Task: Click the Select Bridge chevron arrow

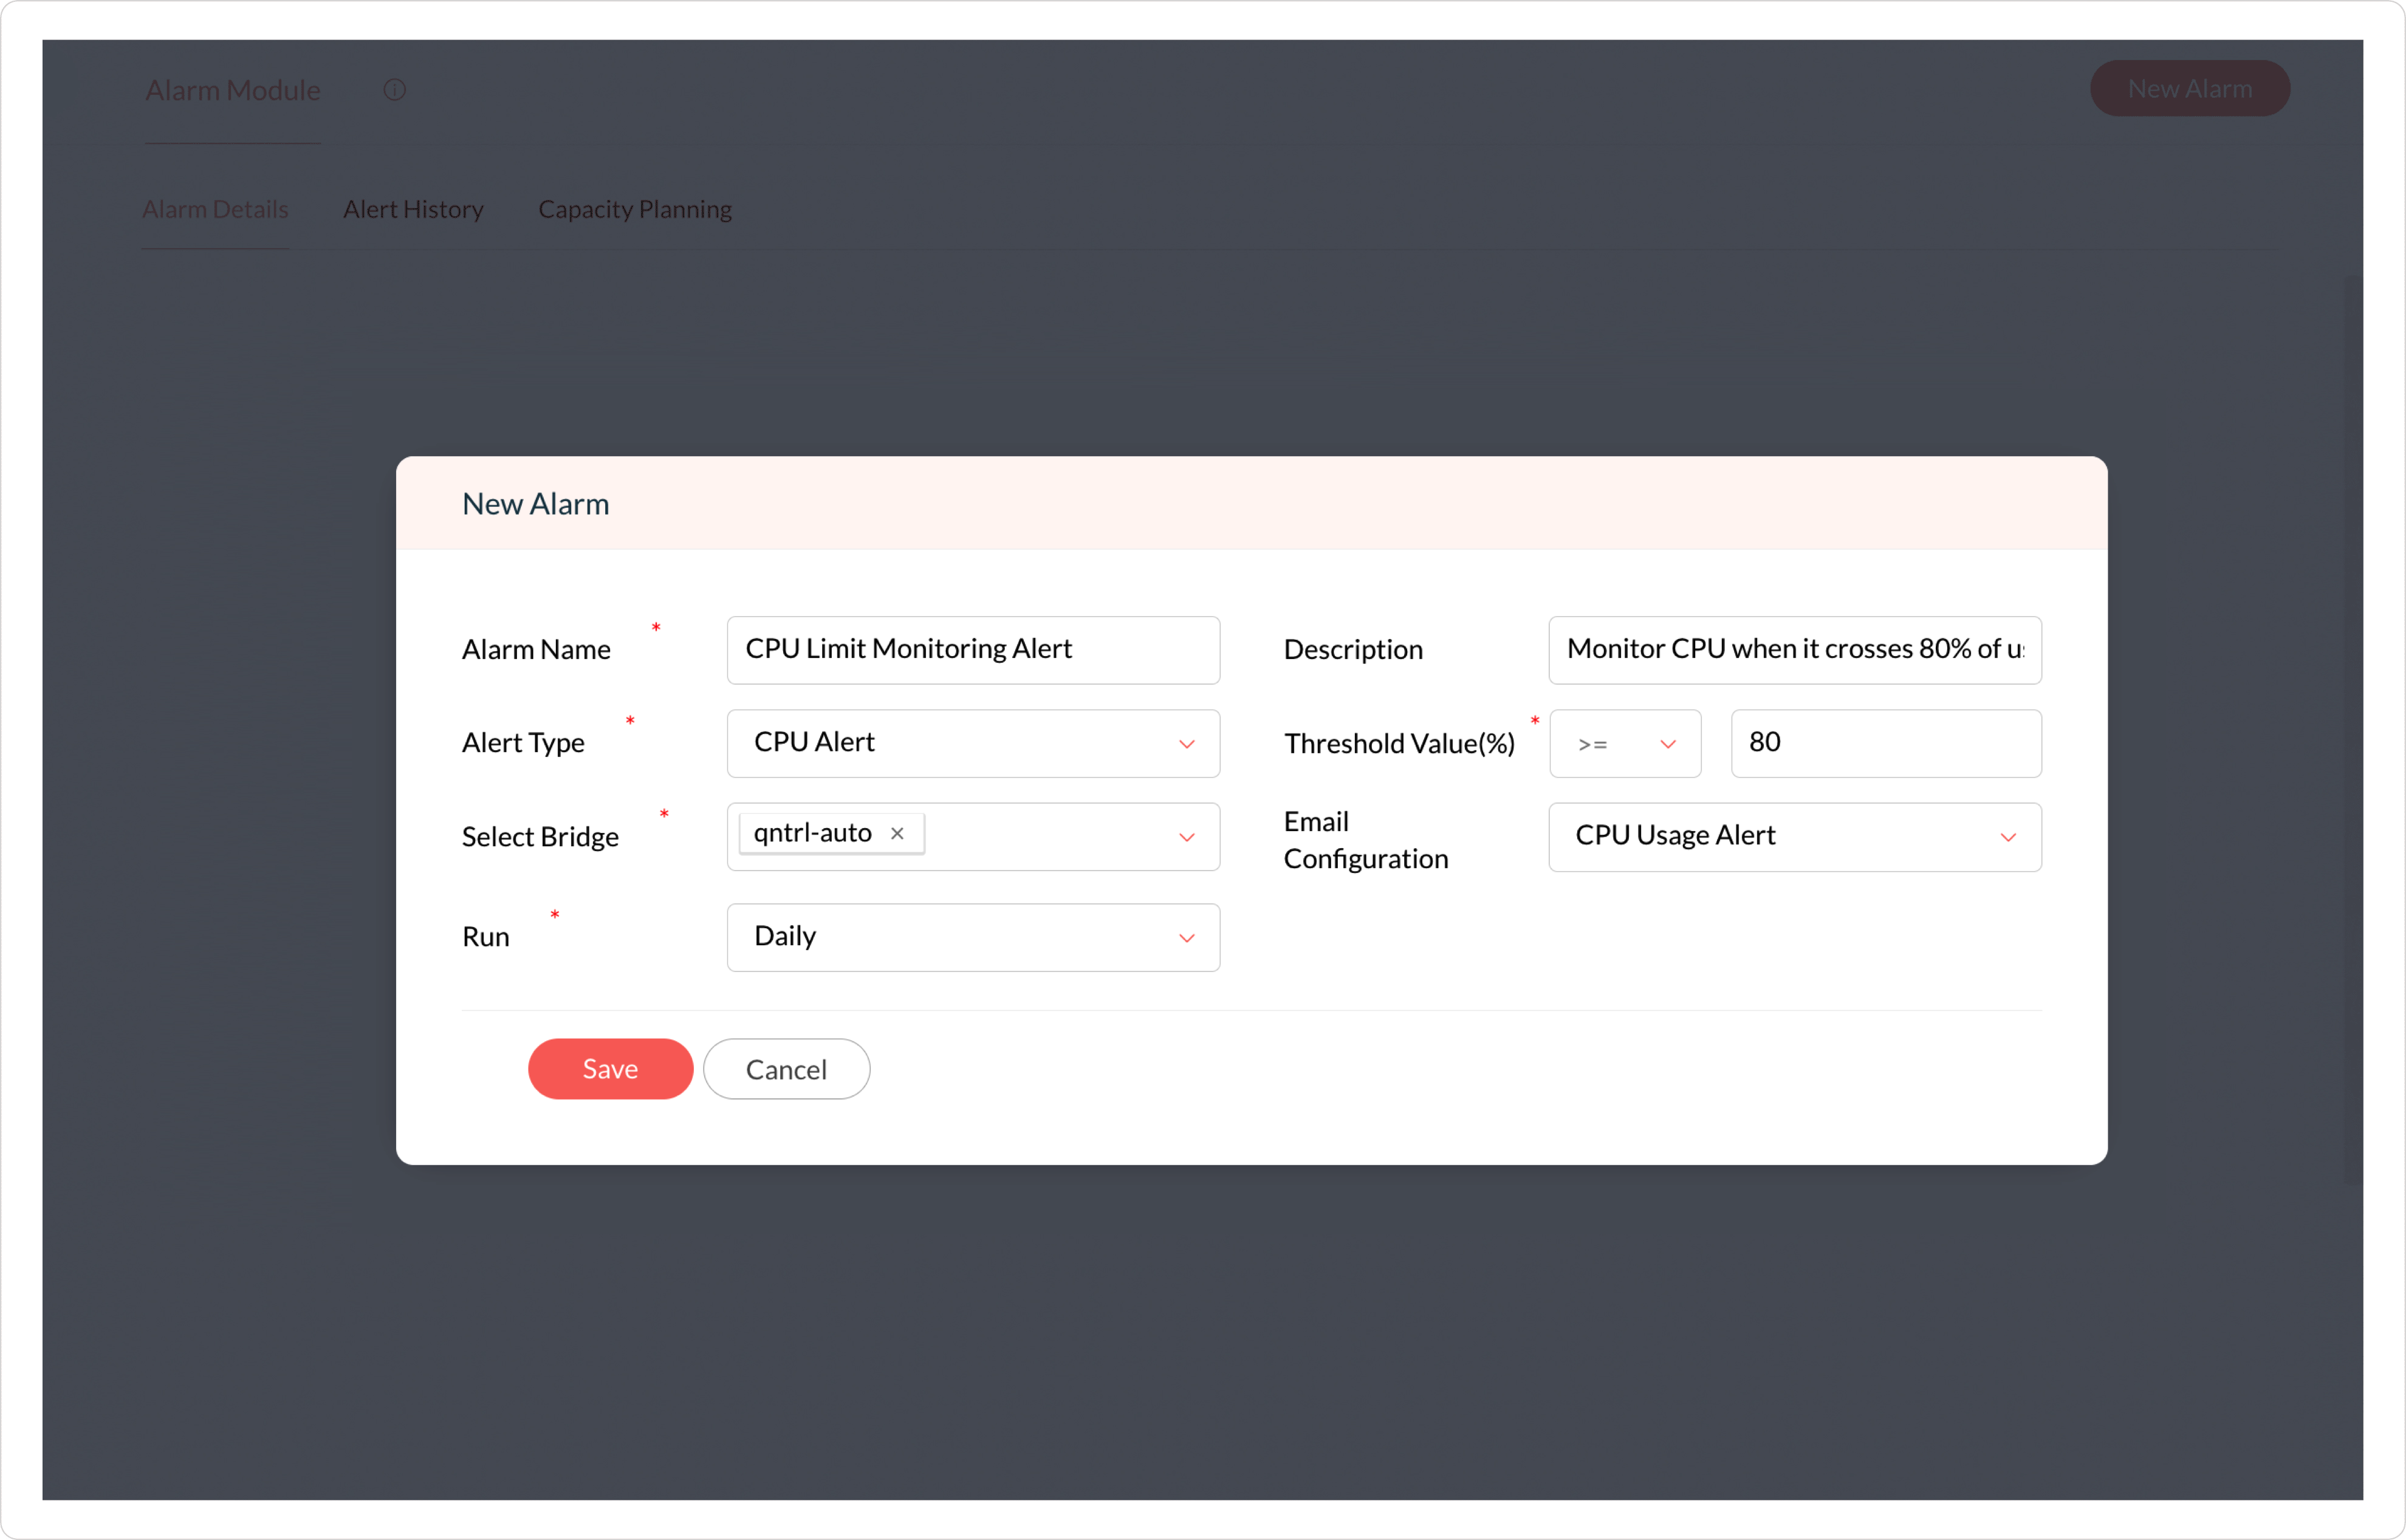Action: click(x=1186, y=837)
